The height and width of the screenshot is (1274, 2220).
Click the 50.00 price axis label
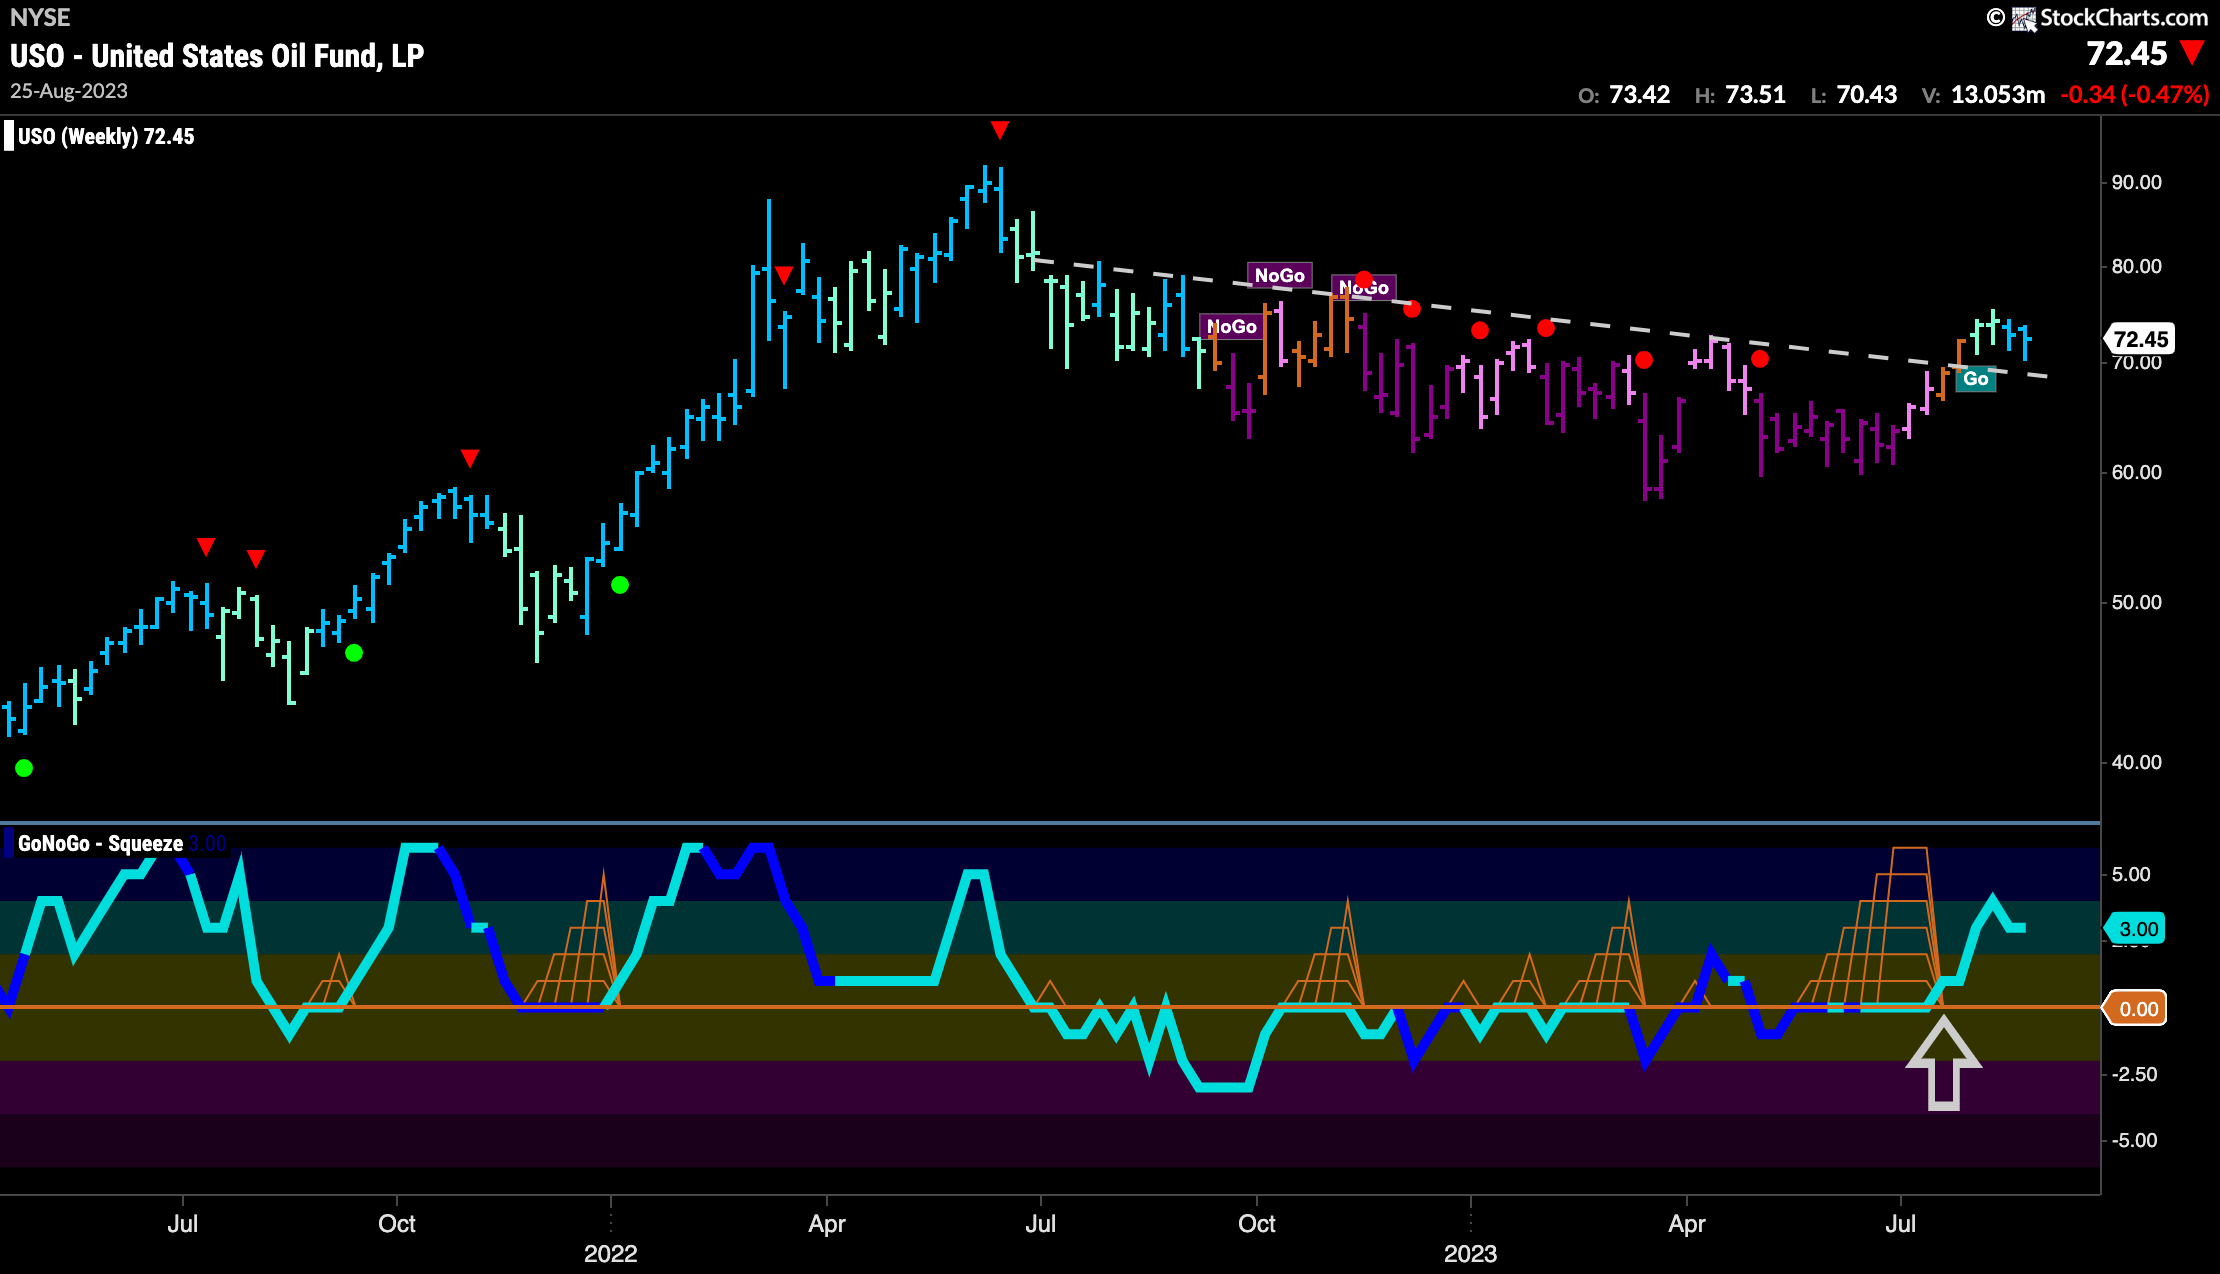tap(2136, 602)
